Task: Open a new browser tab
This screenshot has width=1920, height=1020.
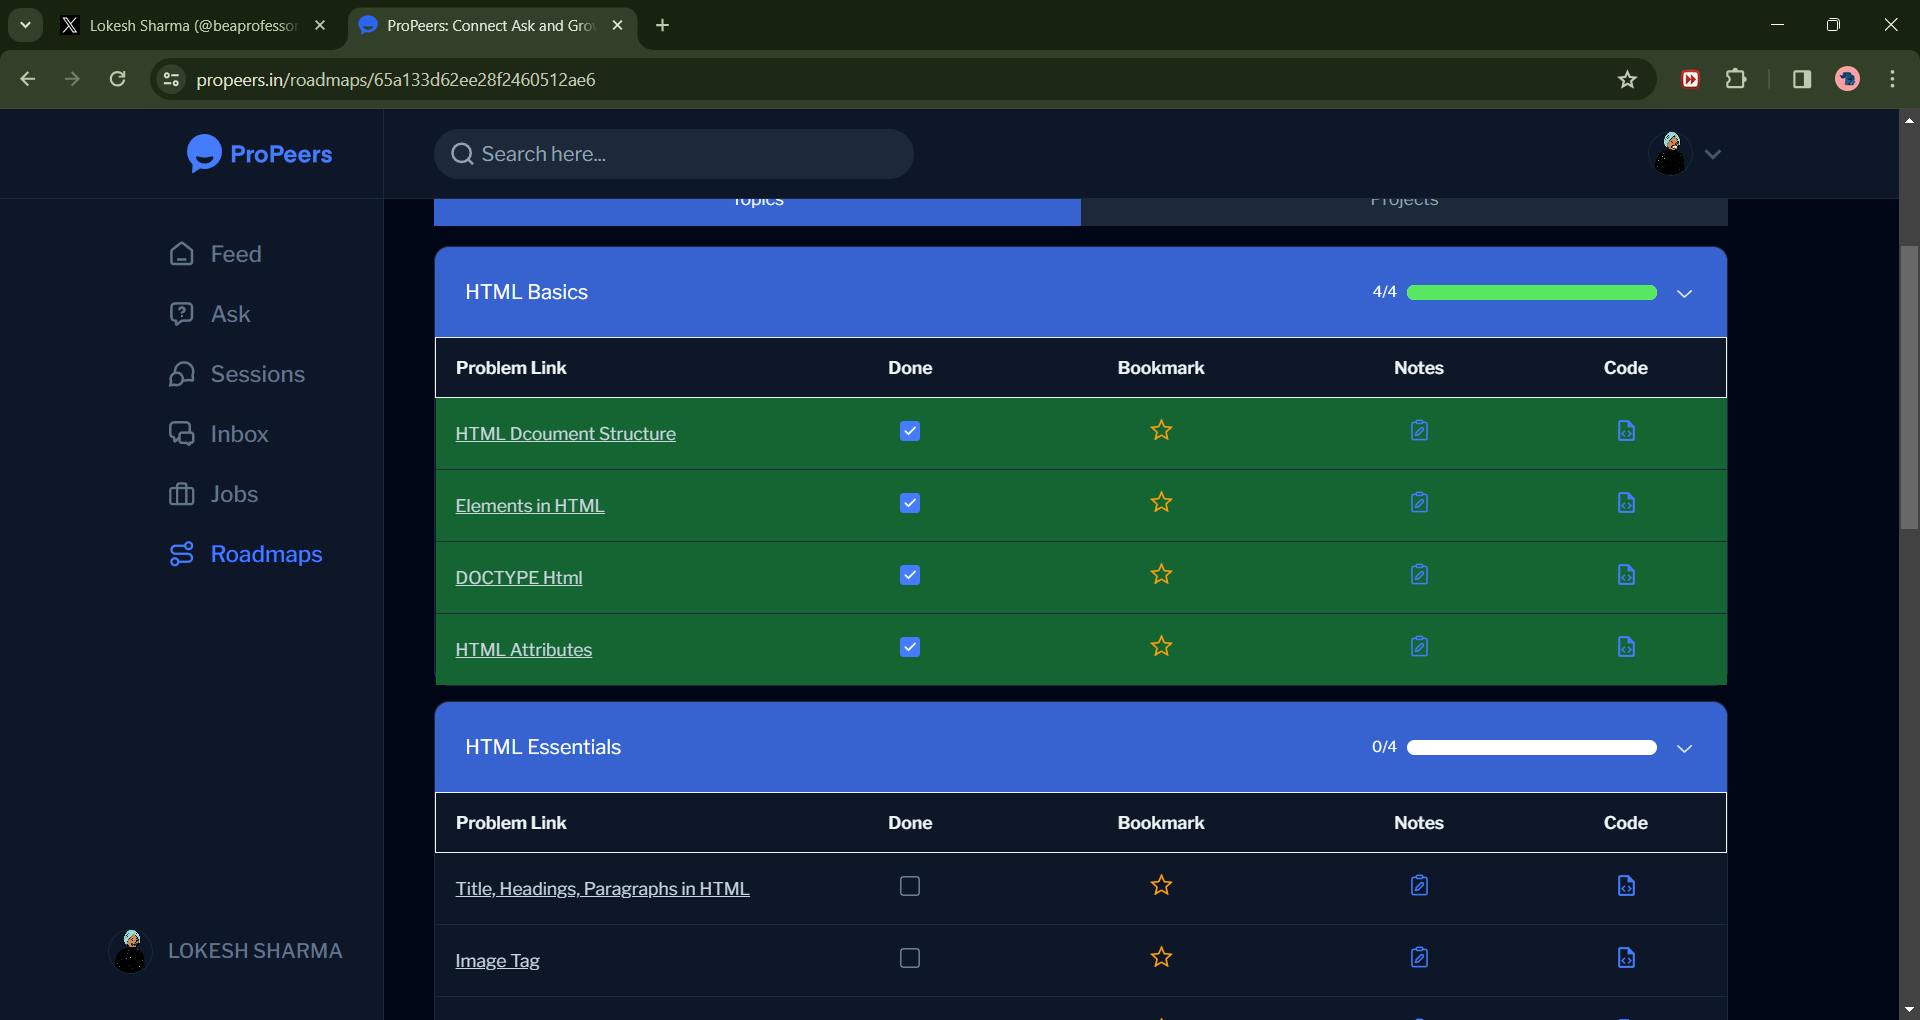Action: click(662, 26)
